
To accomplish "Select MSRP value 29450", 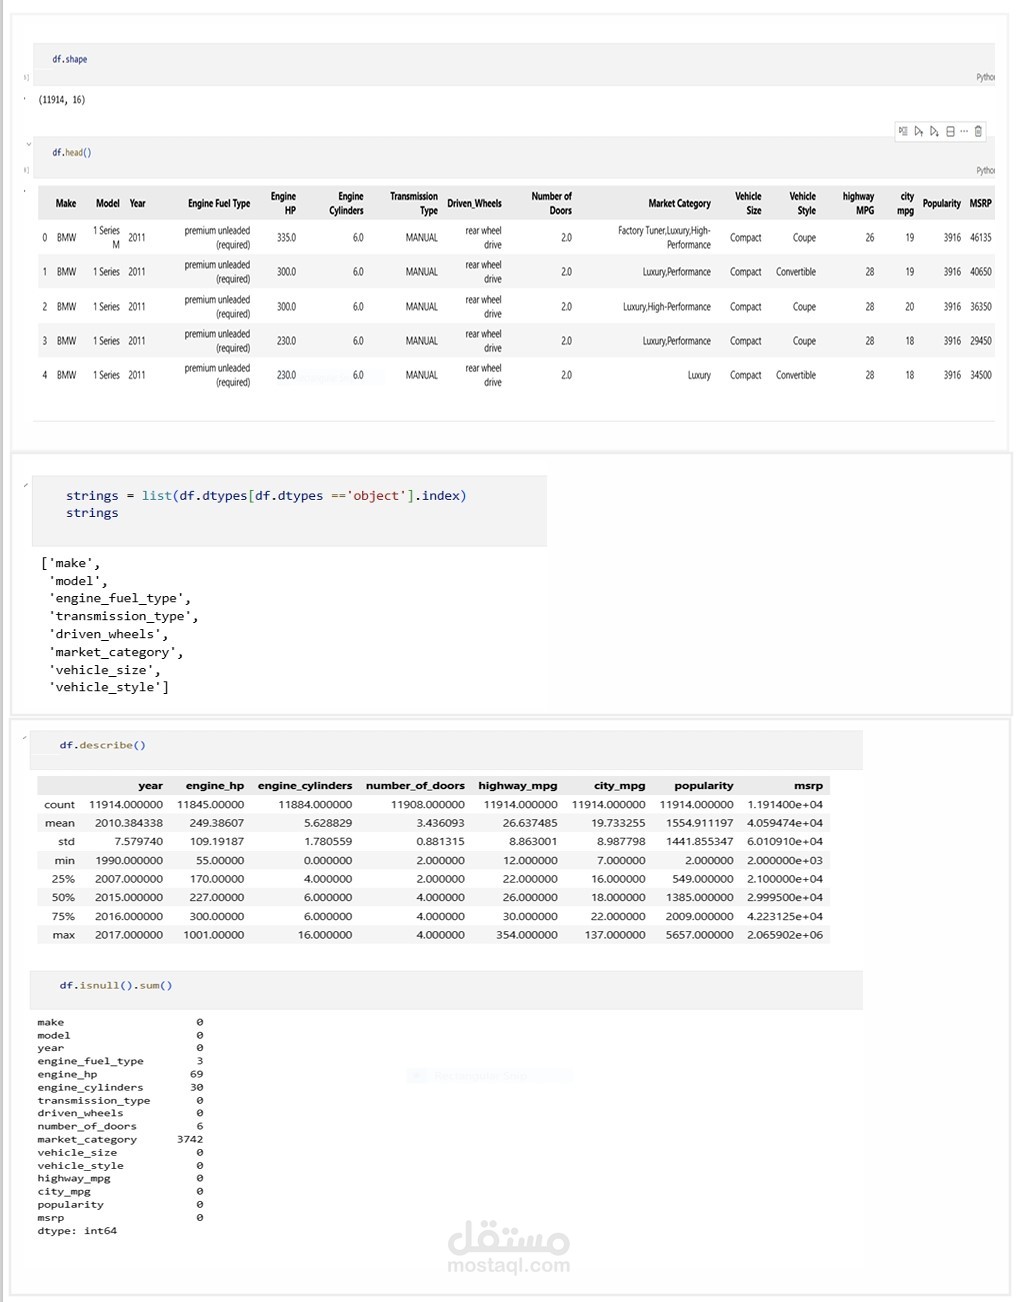I will point(980,341).
